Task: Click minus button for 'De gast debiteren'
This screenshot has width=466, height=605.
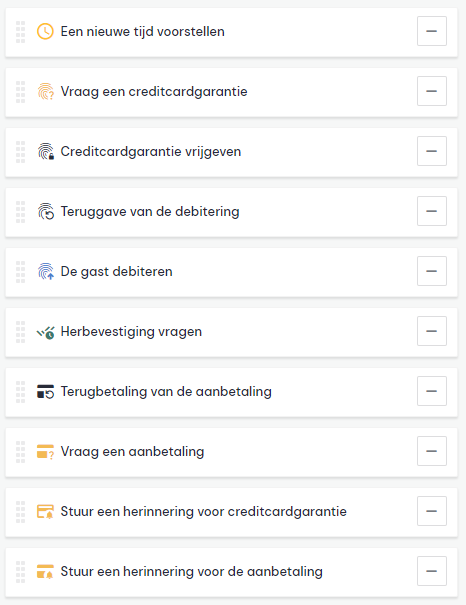Action: click(432, 271)
